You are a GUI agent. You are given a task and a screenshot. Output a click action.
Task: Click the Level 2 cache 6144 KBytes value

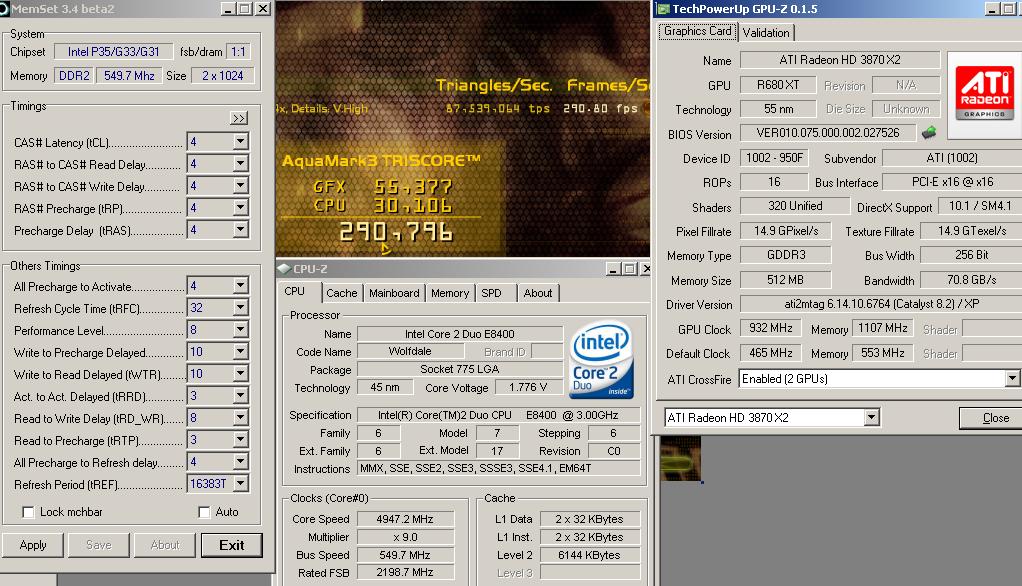[589, 555]
